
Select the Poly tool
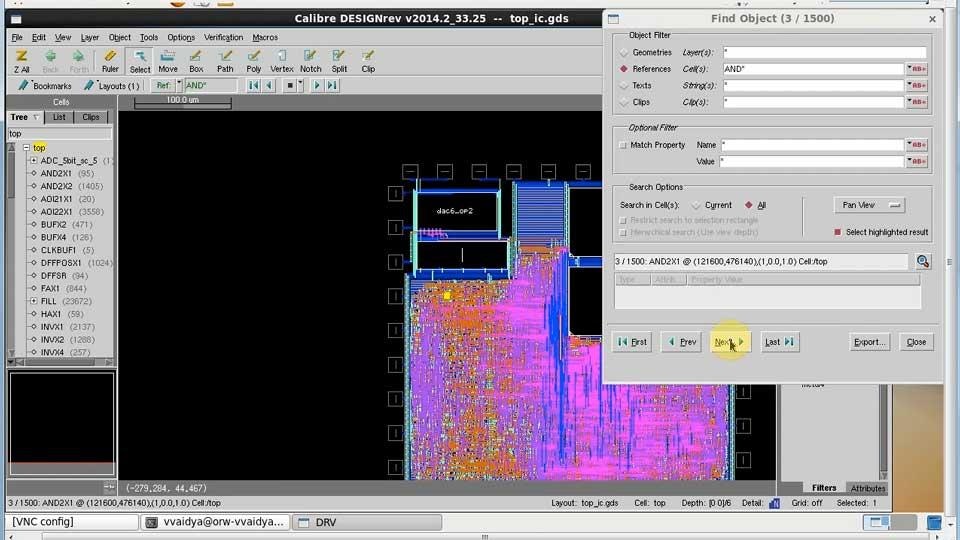pyautogui.click(x=253, y=61)
